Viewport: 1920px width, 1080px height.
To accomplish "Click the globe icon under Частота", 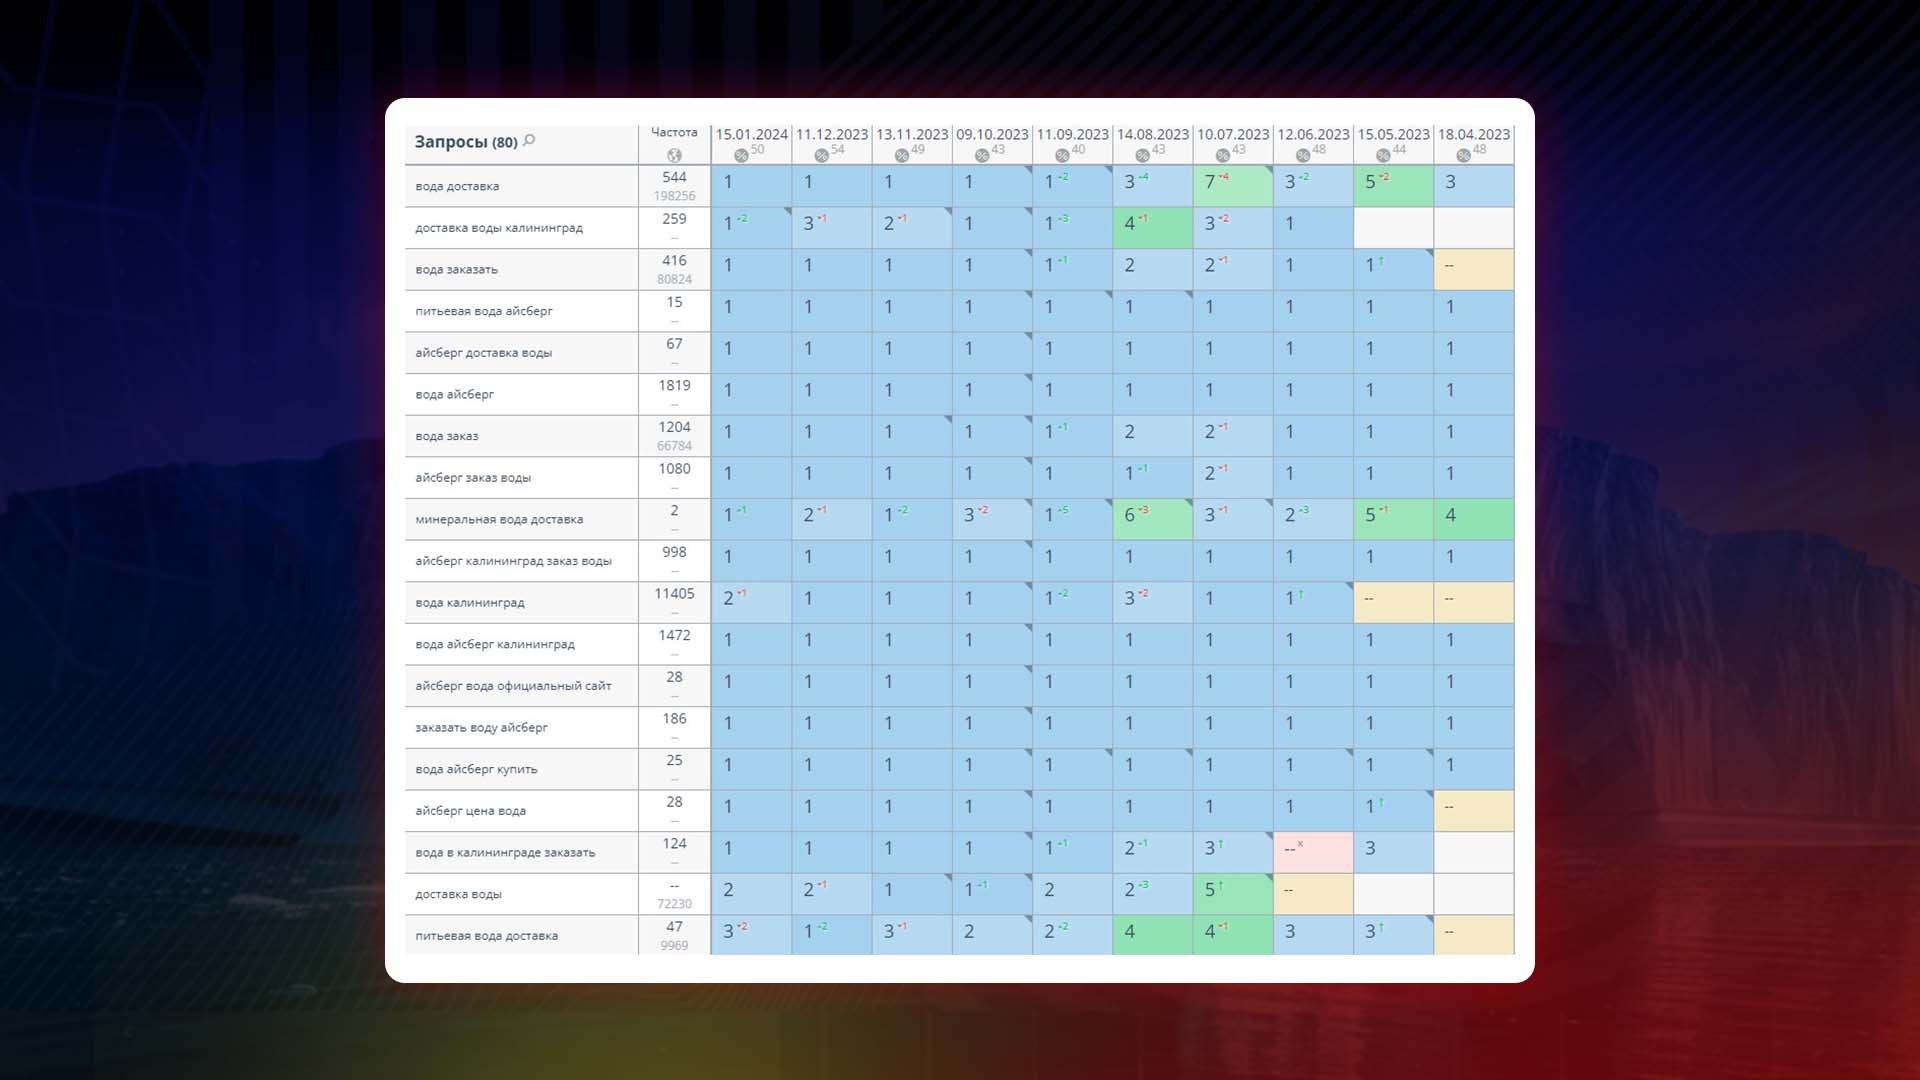I will pos(674,155).
